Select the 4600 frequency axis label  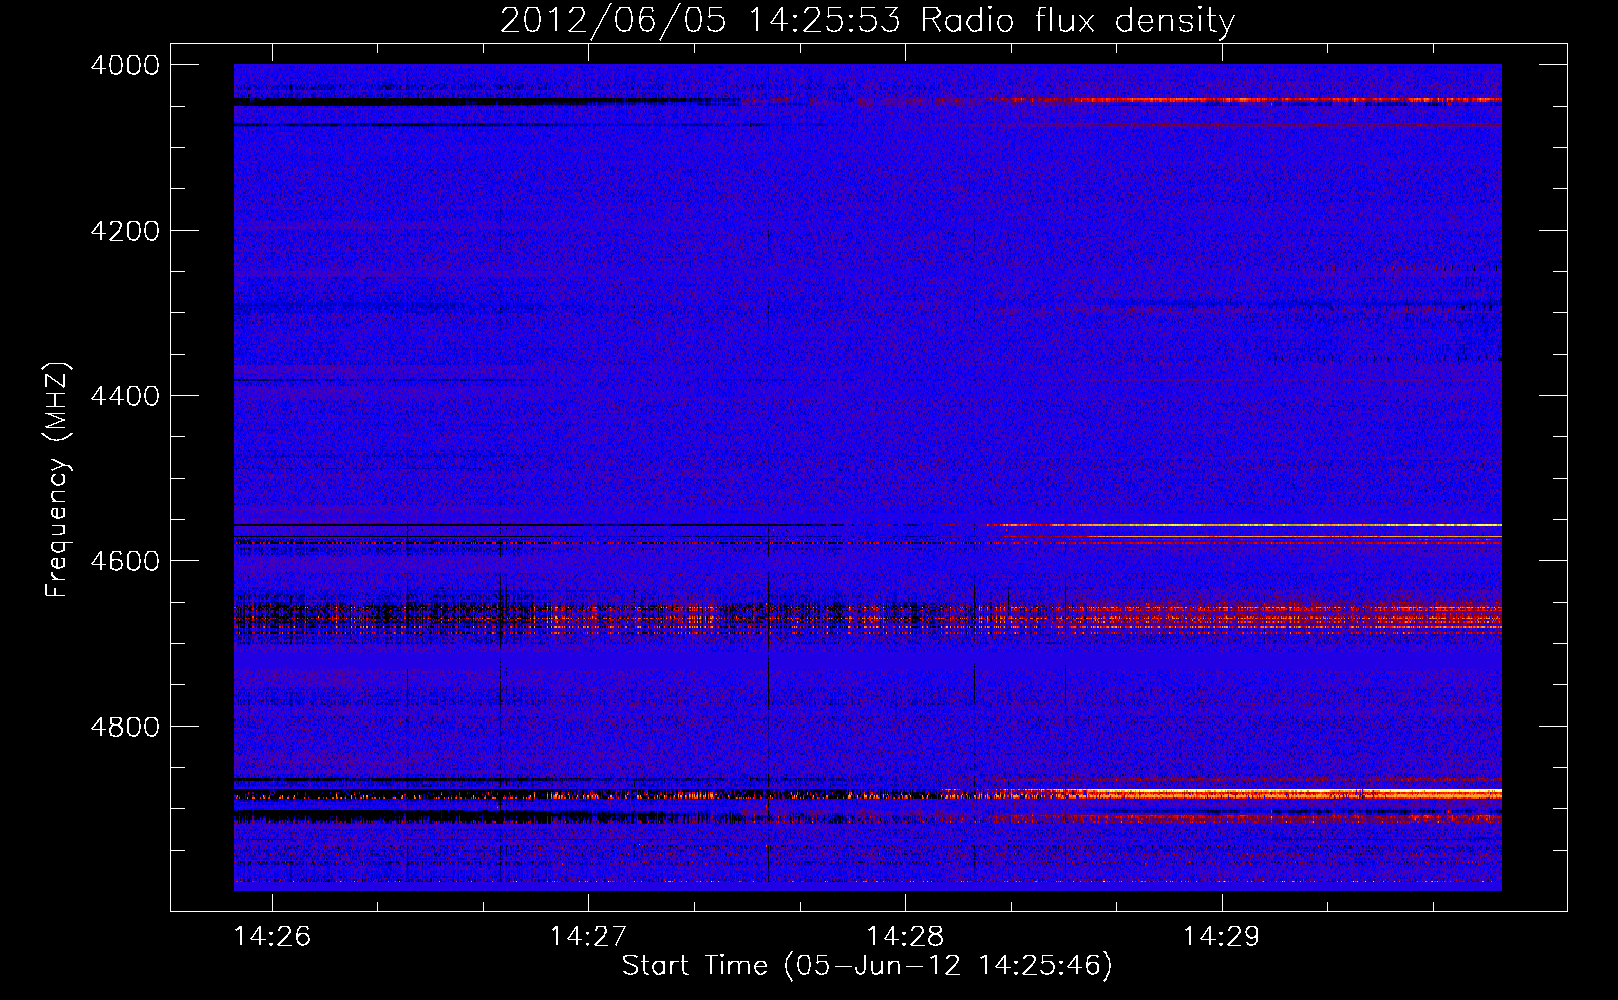(124, 562)
